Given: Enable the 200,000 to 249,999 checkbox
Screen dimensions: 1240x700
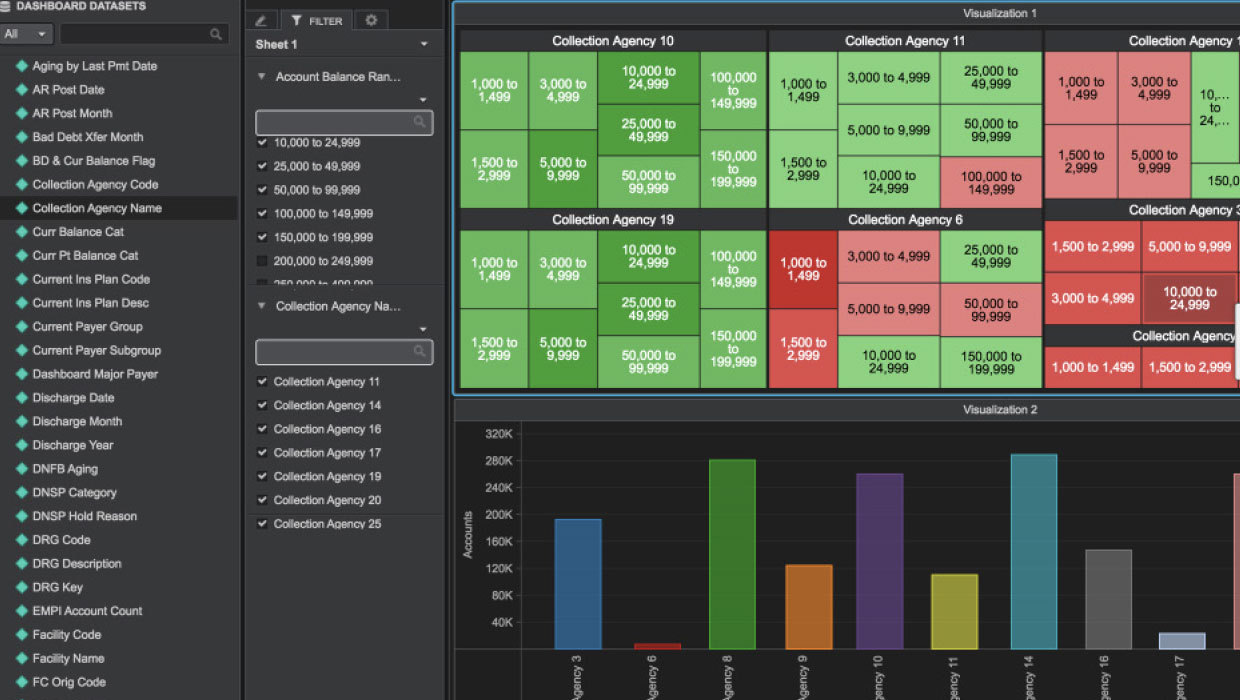Looking at the screenshot, I should [263, 261].
